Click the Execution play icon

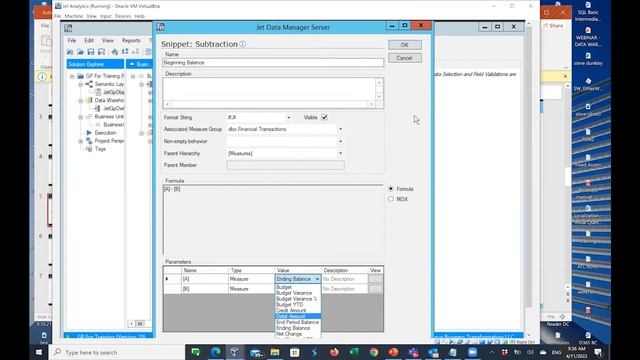(x=89, y=133)
